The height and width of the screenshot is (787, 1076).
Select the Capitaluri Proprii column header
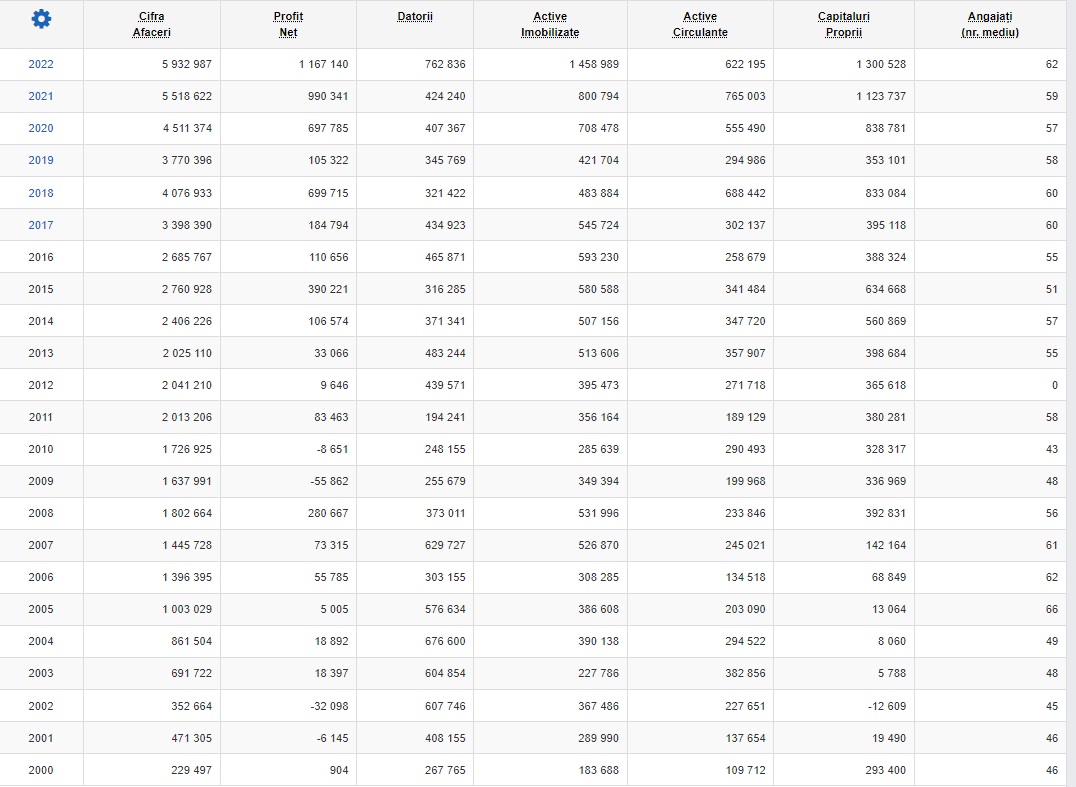tap(844, 24)
